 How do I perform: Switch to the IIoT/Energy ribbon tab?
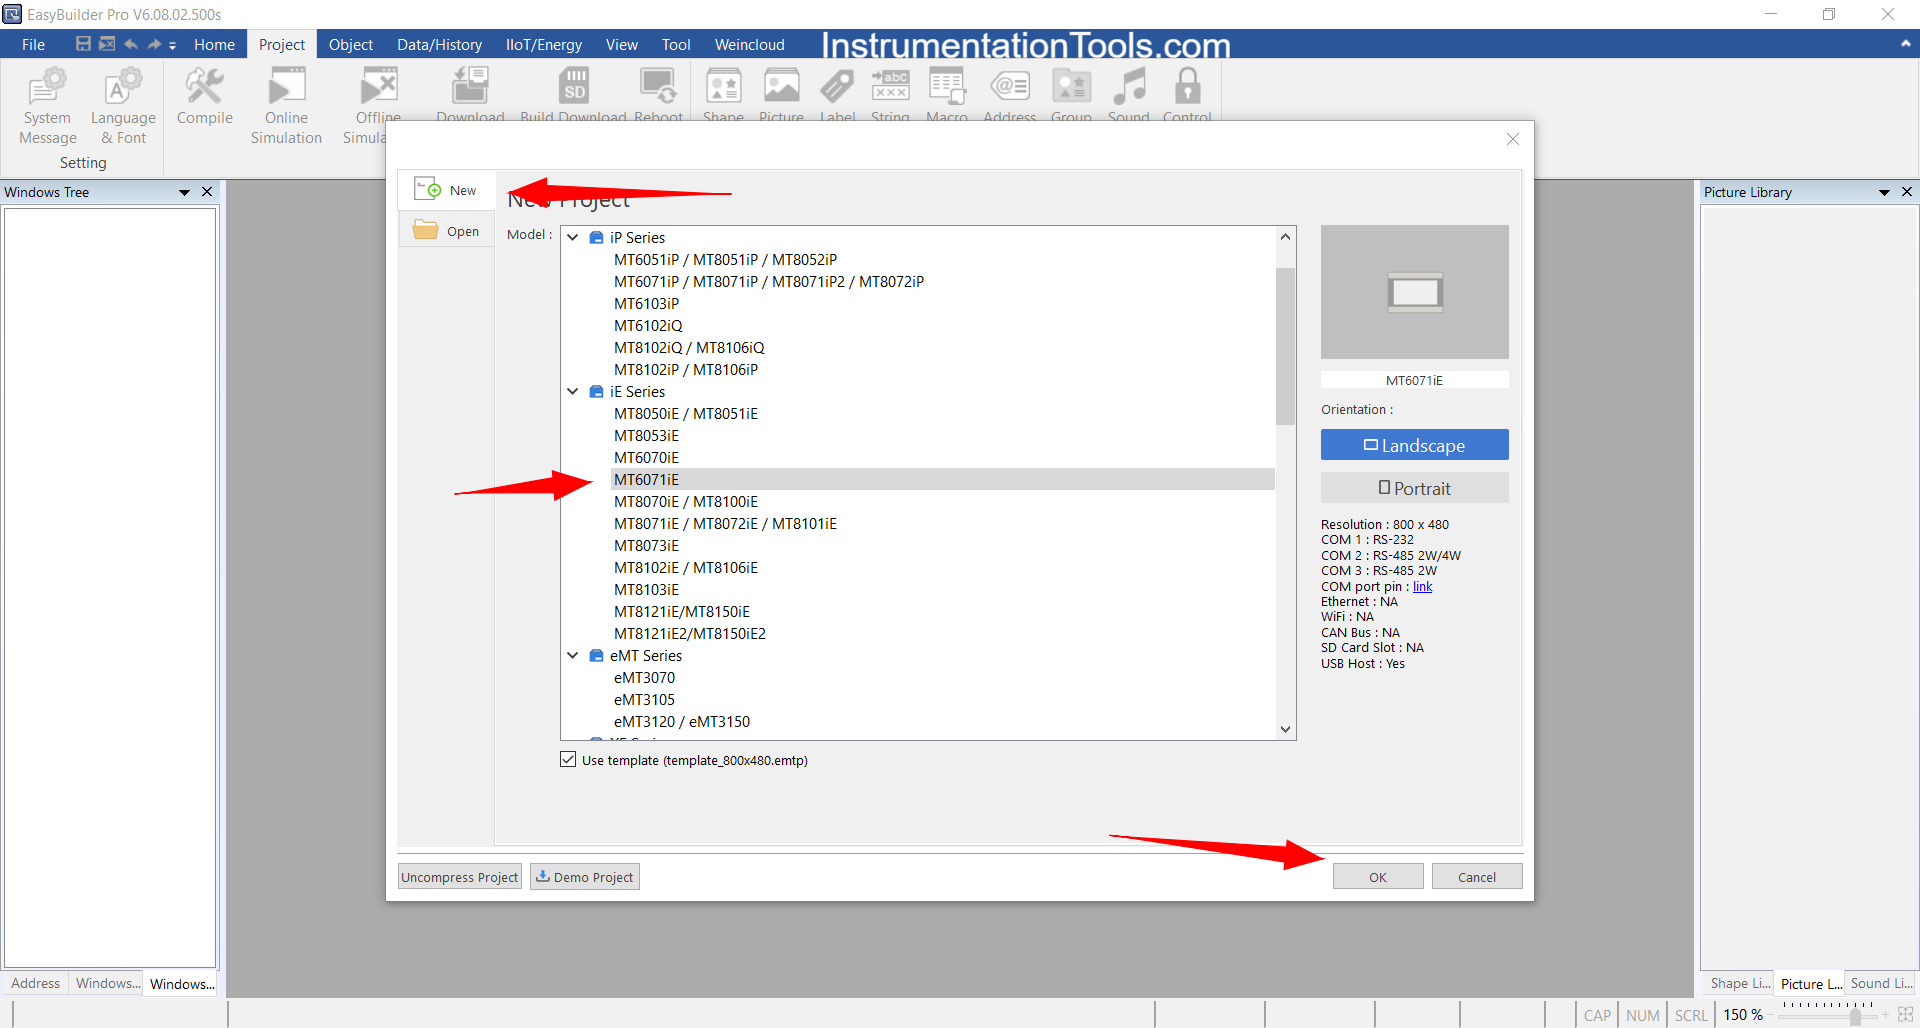(x=543, y=44)
